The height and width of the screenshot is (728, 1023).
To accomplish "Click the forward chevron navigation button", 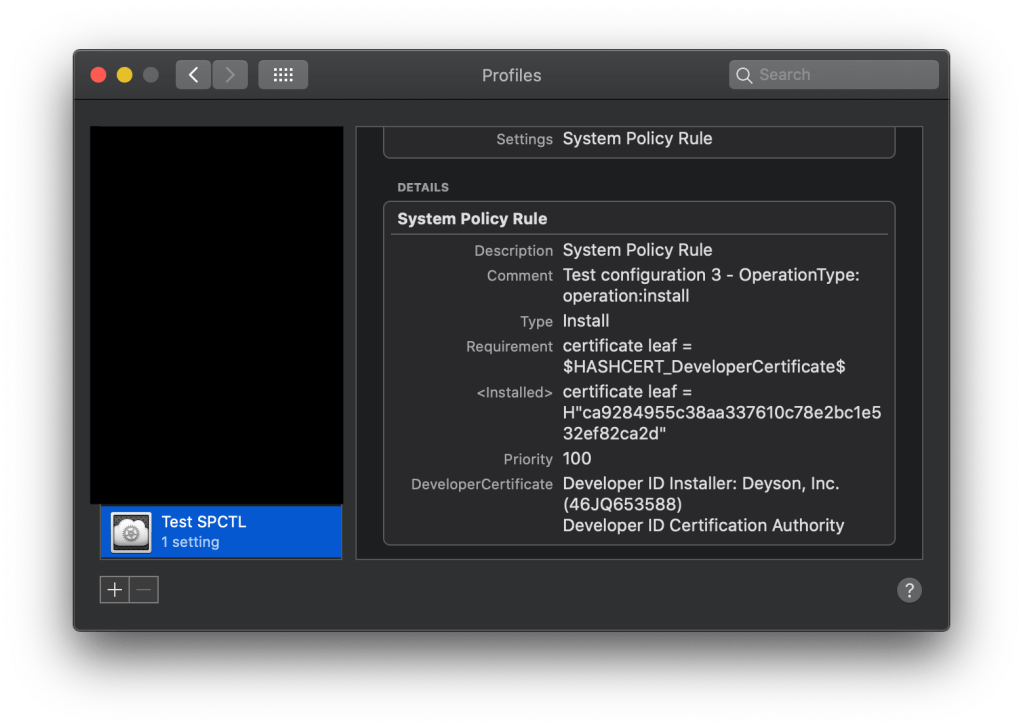I will coord(230,75).
